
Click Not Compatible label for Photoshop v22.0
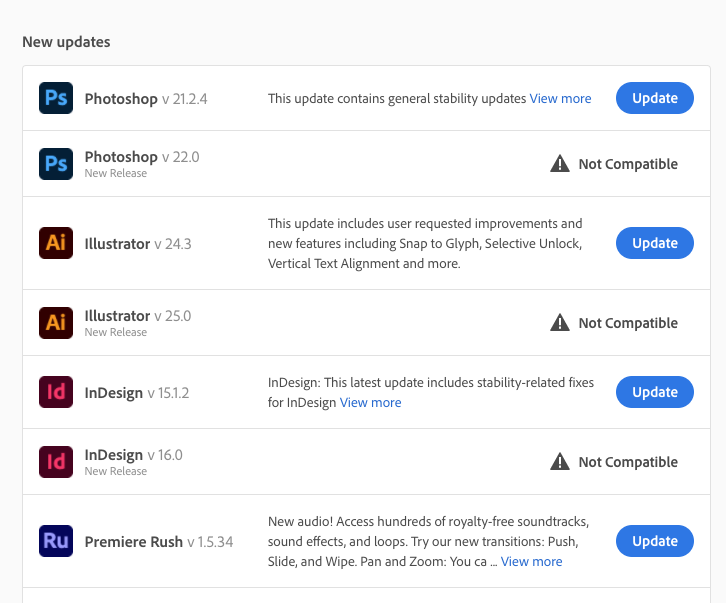click(628, 164)
